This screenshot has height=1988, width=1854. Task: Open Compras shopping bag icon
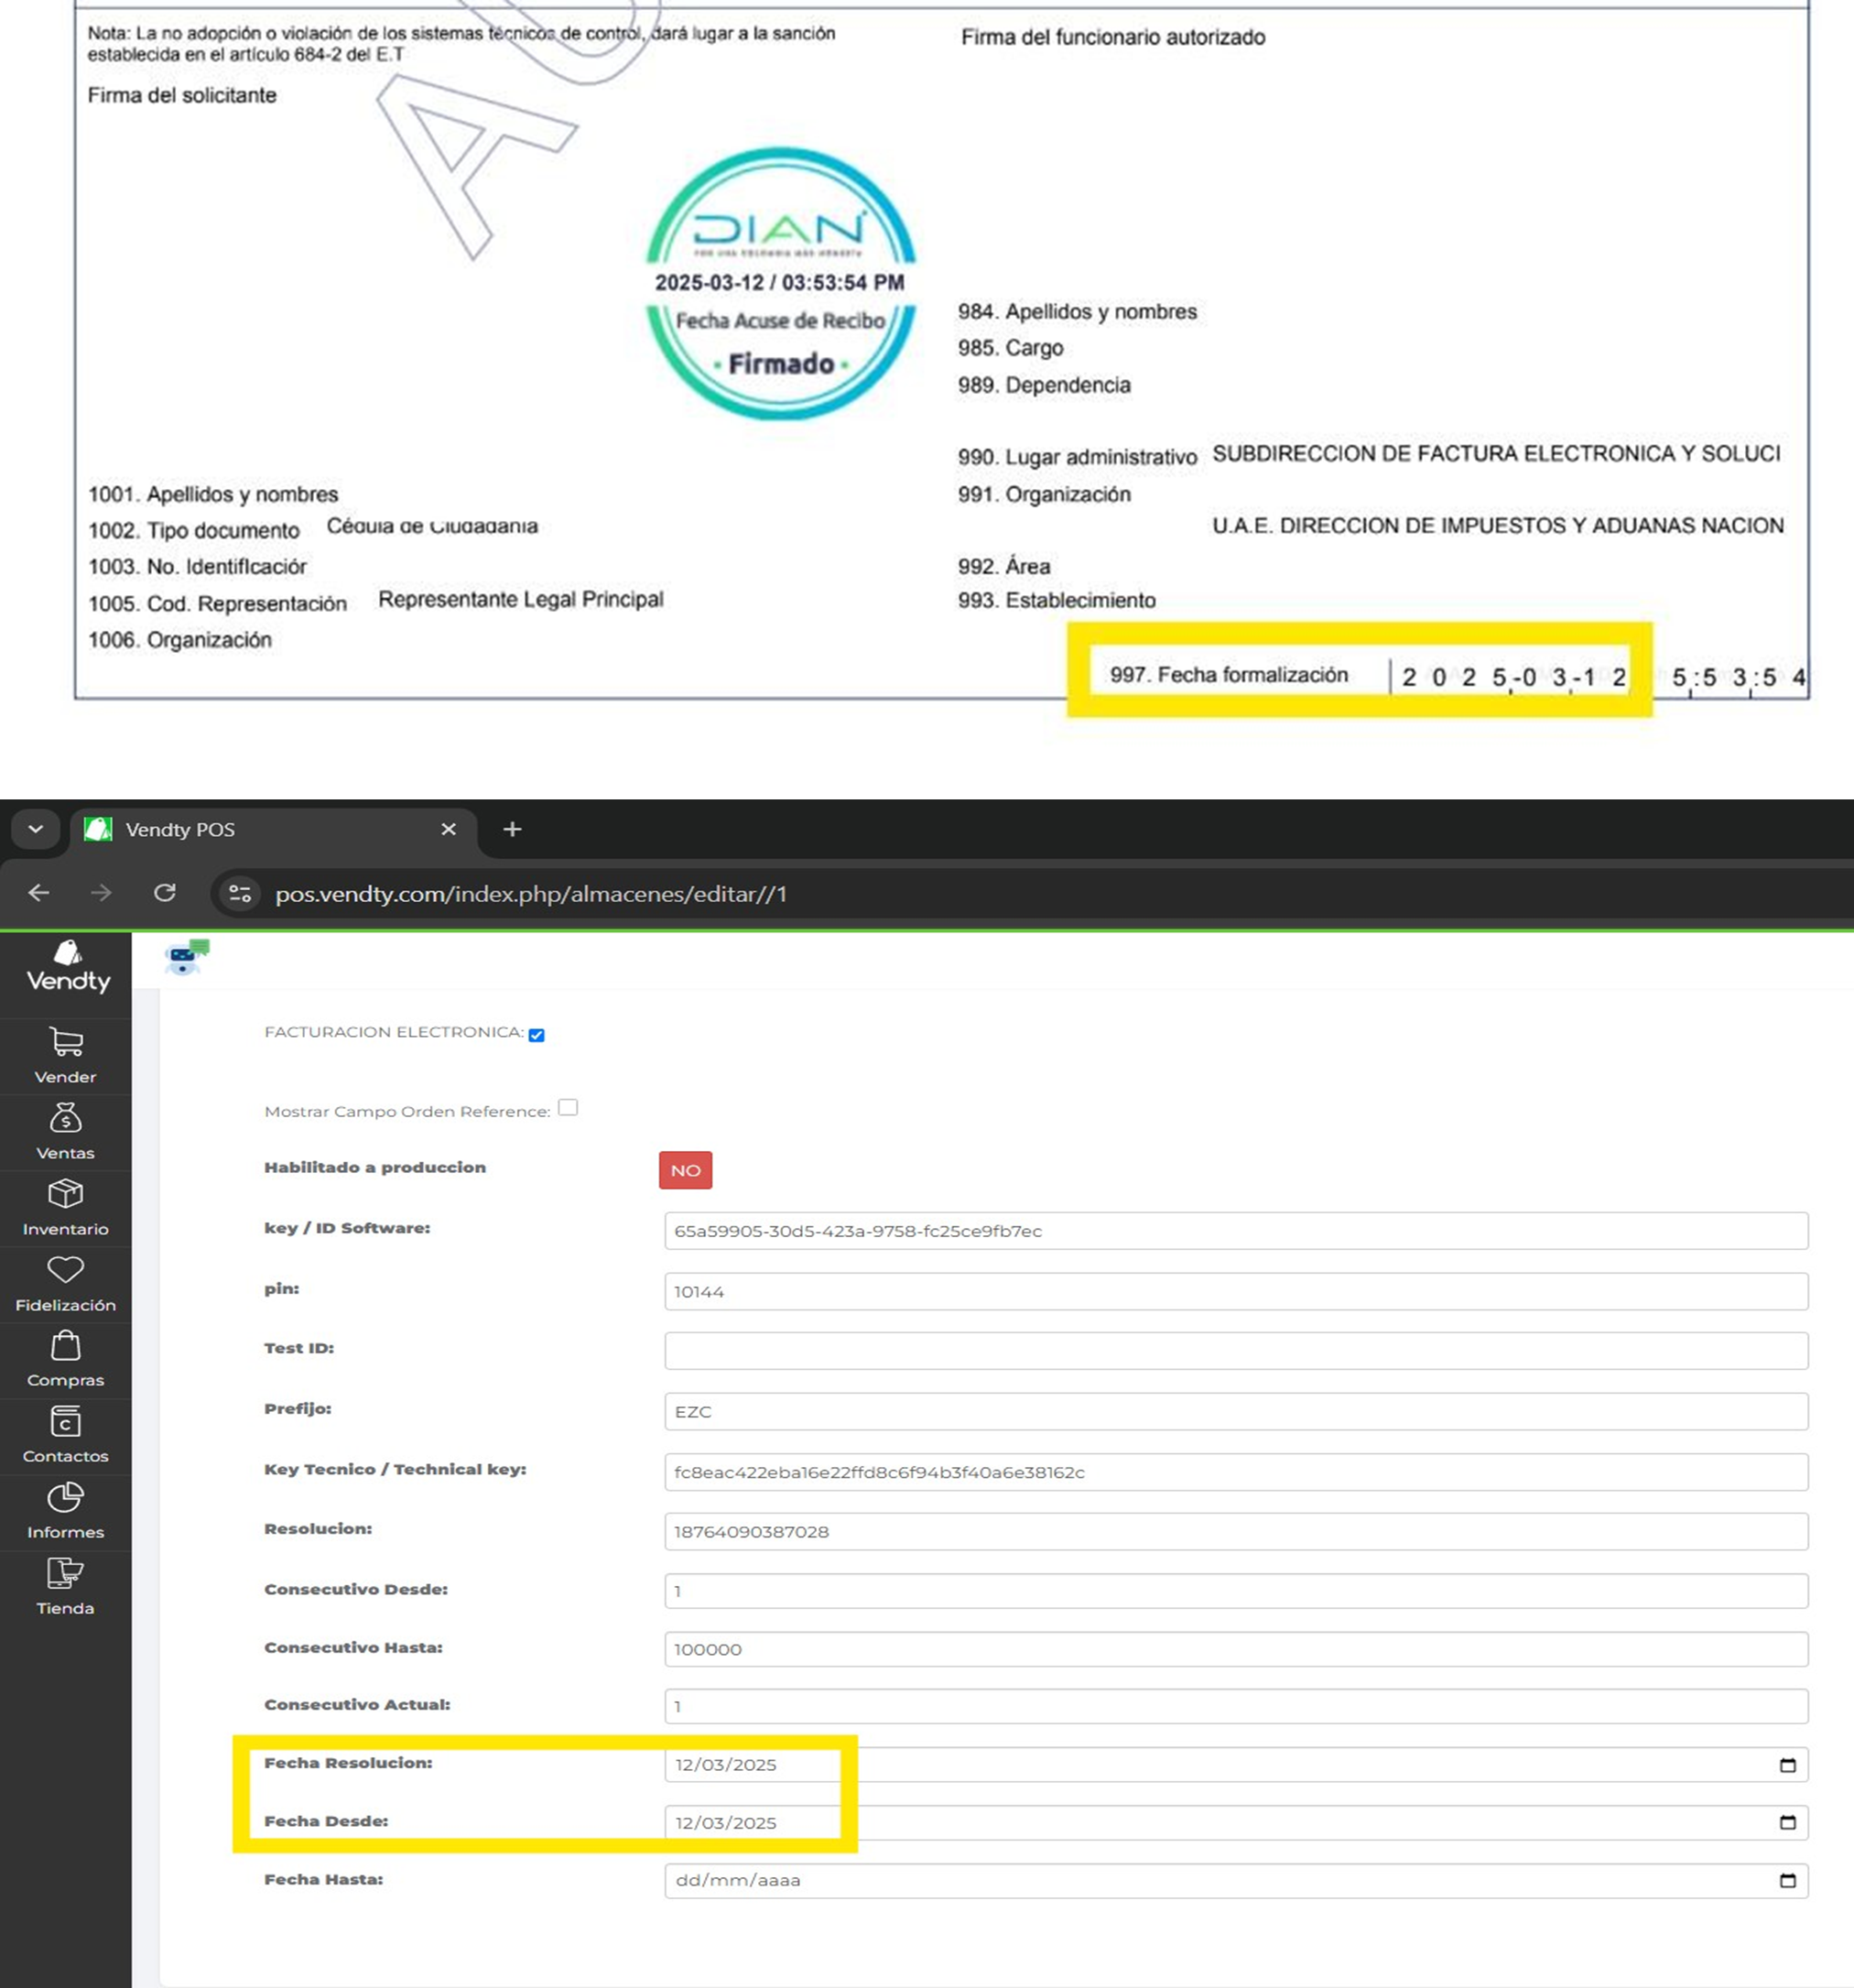(x=66, y=1346)
